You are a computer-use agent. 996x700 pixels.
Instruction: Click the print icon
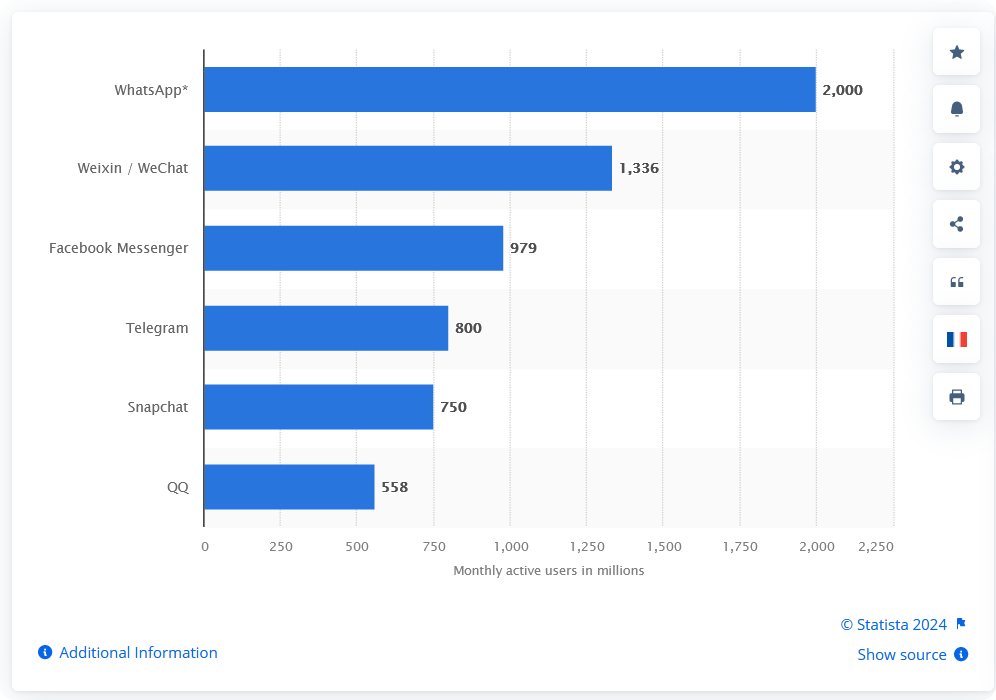(957, 397)
